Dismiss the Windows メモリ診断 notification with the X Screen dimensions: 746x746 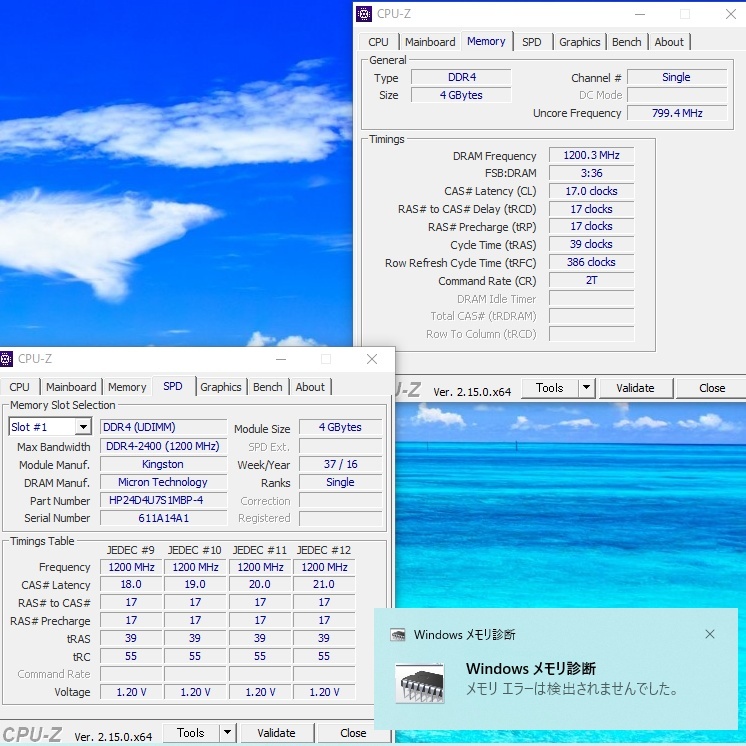(x=710, y=634)
